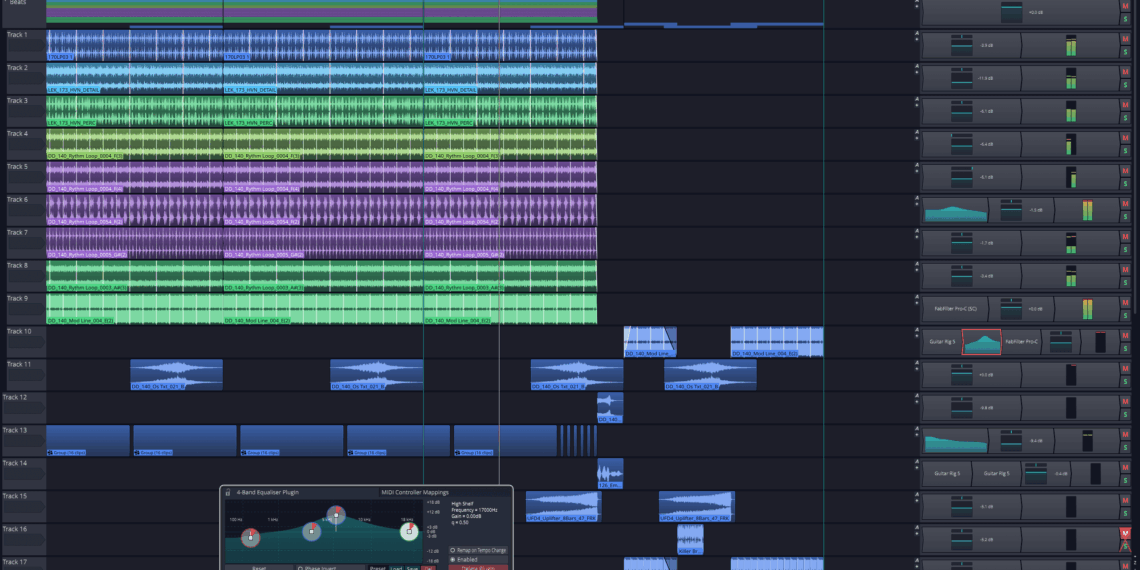Open MIDI Controller Mappings in plugin panel

click(x=415, y=492)
